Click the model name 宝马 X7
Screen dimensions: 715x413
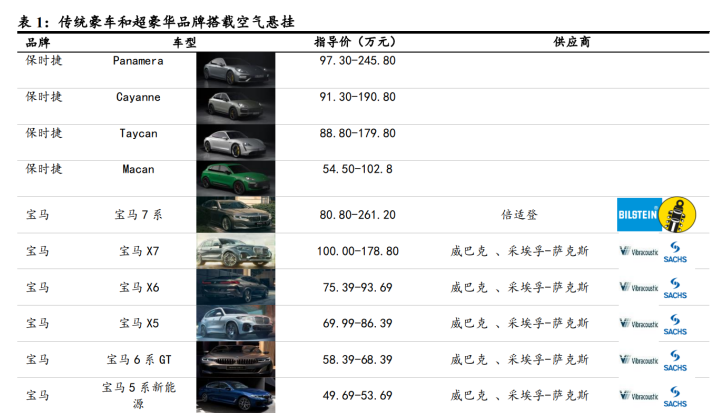[x=139, y=251]
